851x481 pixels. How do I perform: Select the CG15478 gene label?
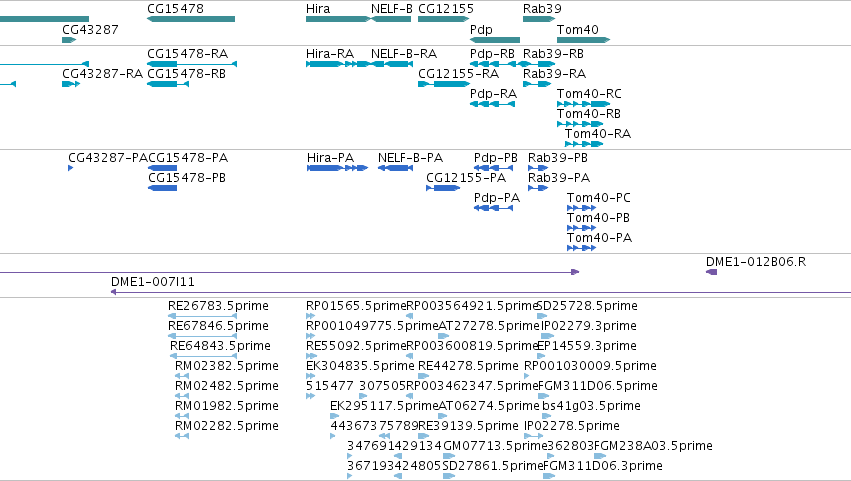(175, 9)
